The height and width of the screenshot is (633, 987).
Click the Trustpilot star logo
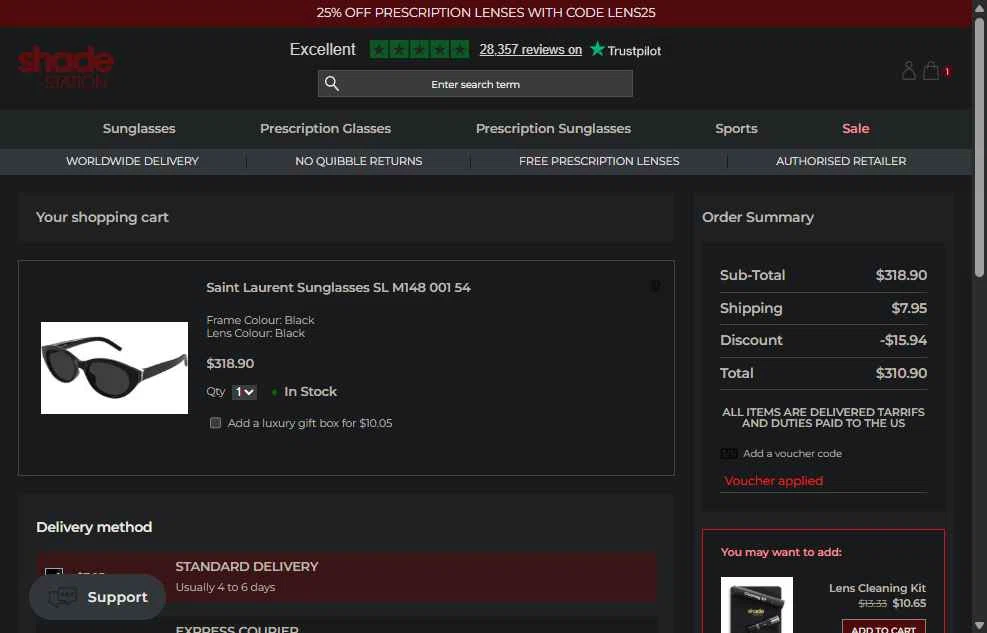[x=597, y=49]
